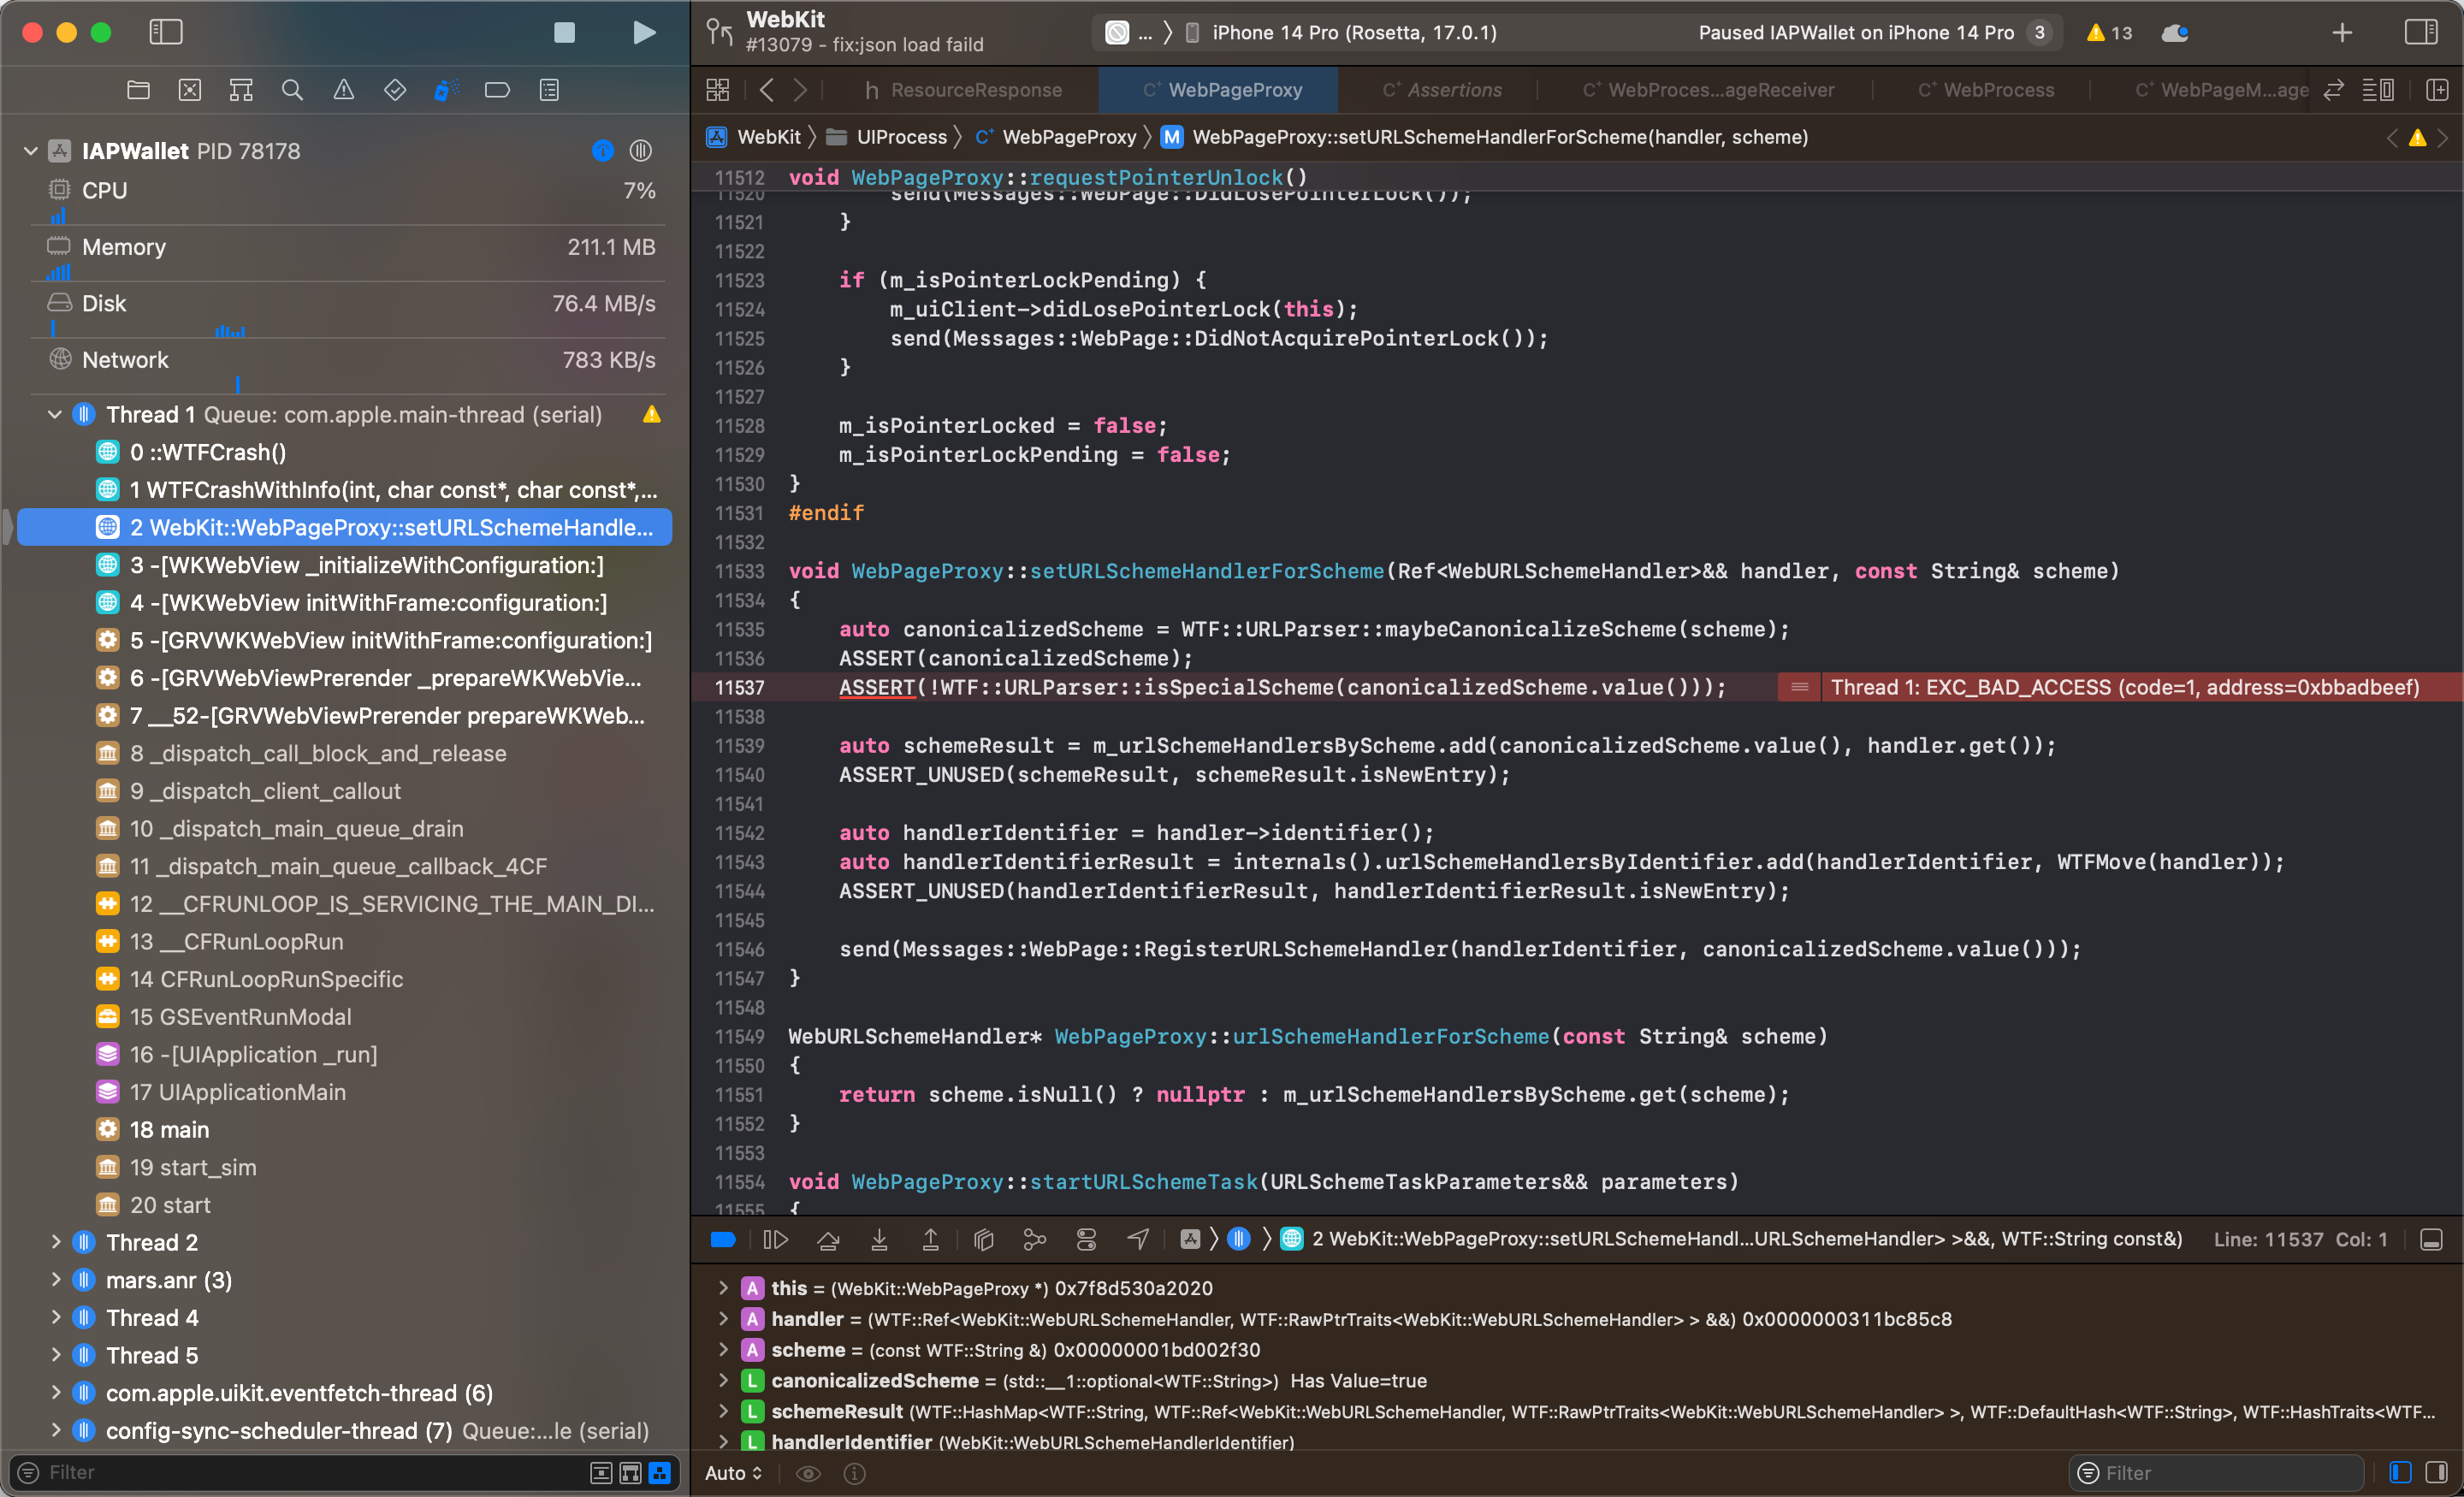
Task: Expand mars.anr (3) thread
Action: coord(55,1280)
